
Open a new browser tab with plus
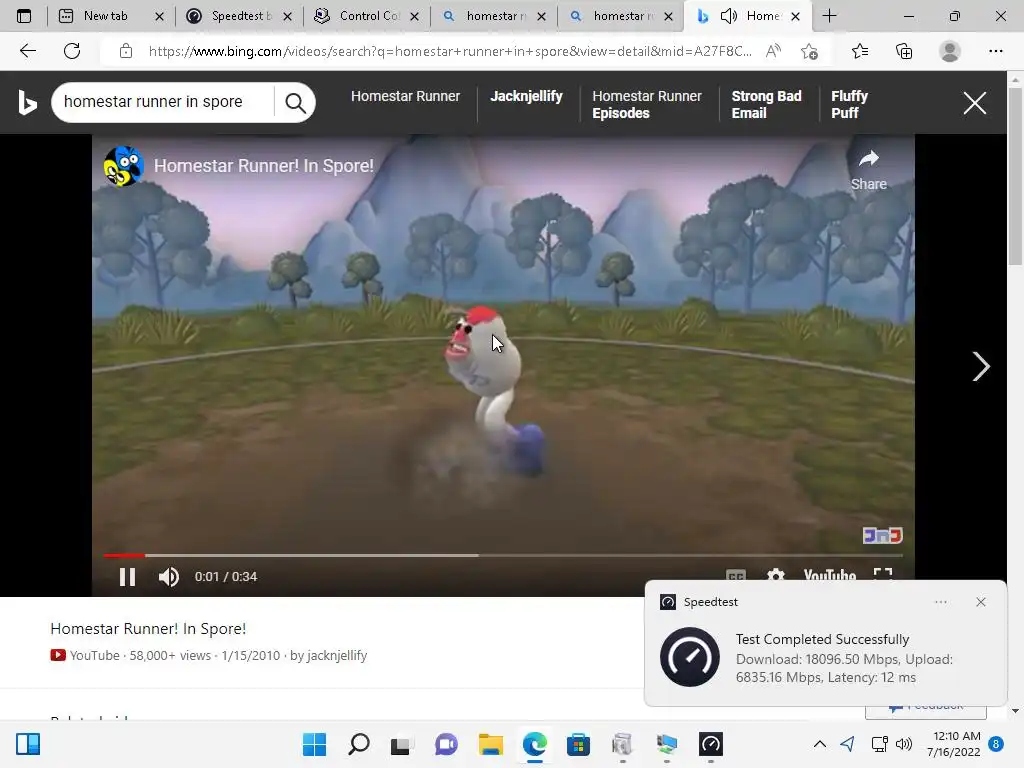coord(829,16)
